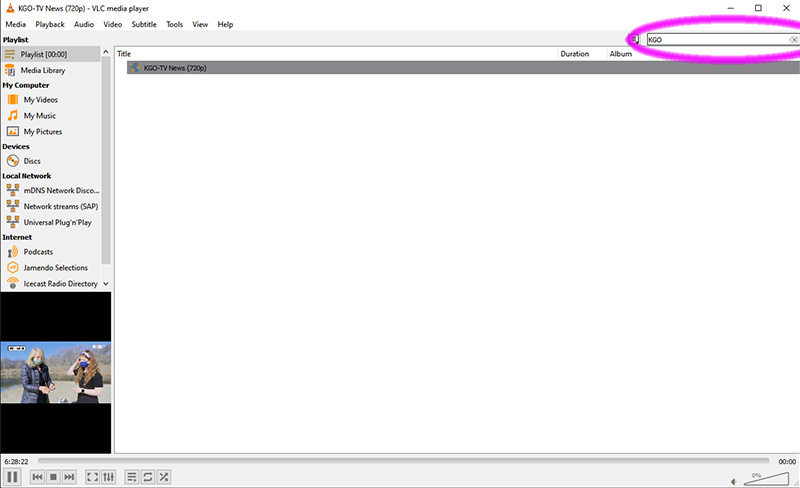Go to previous media track
800x488 pixels.
pyautogui.click(x=37, y=477)
